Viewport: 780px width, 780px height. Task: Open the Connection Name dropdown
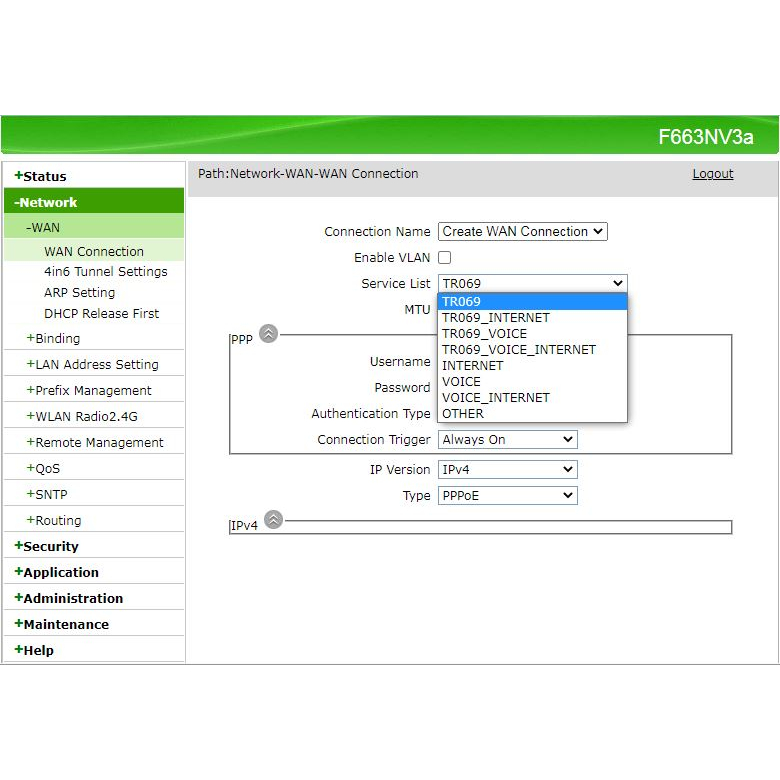pyautogui.click(x=522, y=231)
